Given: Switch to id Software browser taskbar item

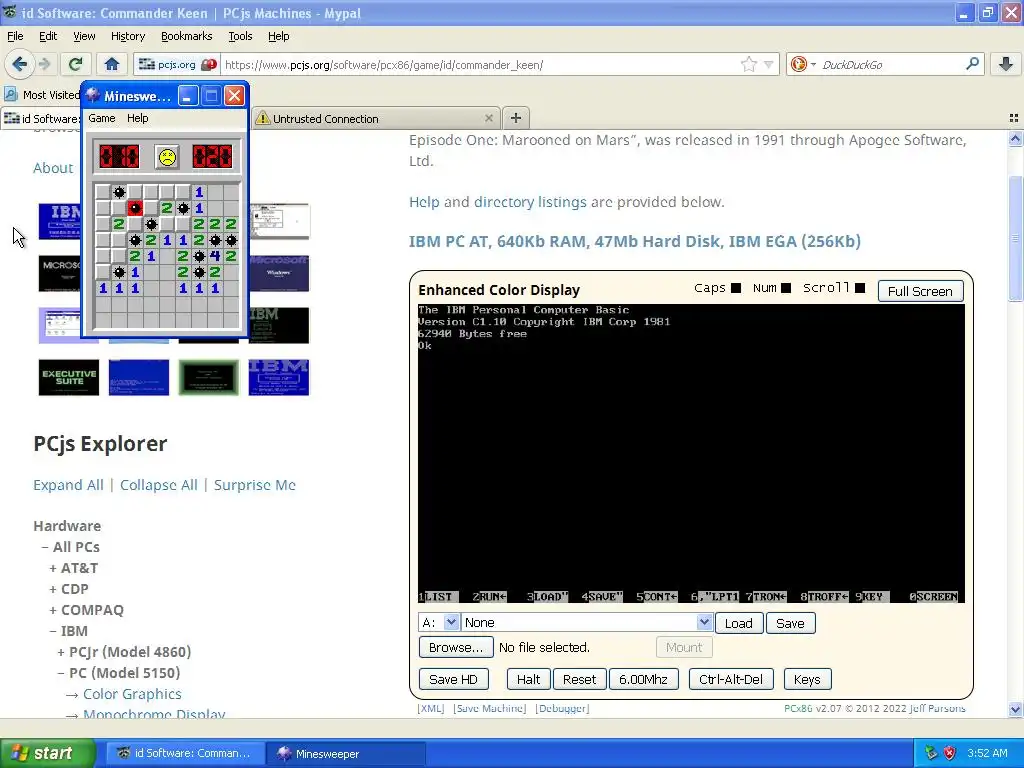Looking at the screenshot, I should [x=184, y=754].
